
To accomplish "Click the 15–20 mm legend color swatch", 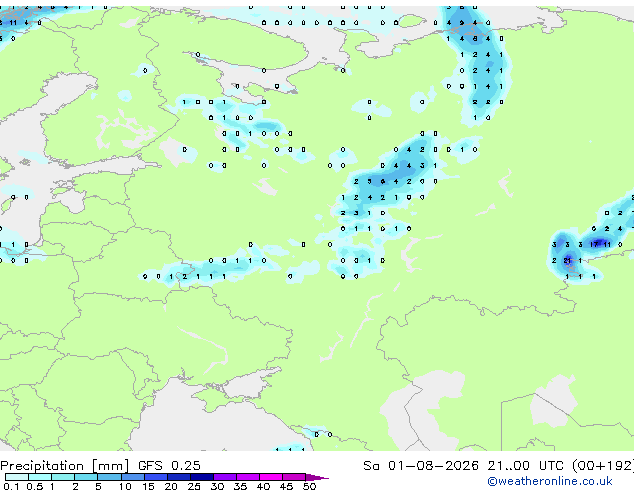I will click(x=155, y=477).
